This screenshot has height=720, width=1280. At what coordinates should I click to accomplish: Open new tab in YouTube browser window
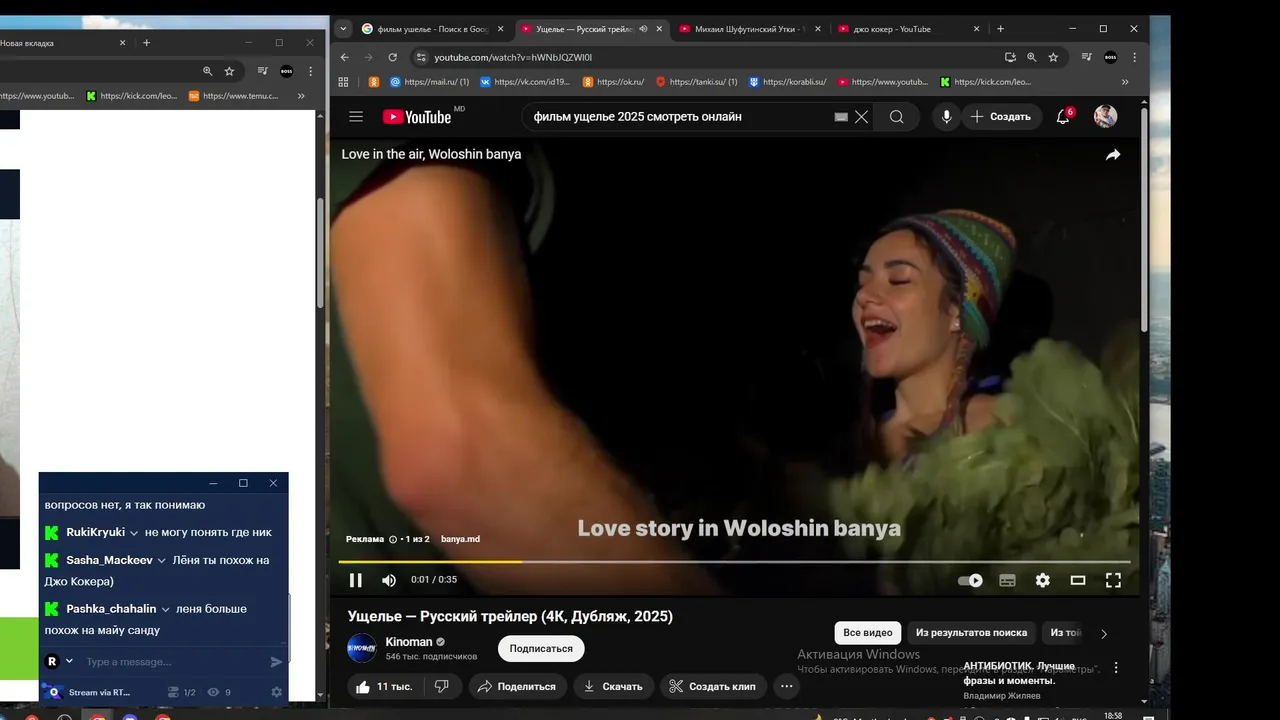click(1001, 29)
